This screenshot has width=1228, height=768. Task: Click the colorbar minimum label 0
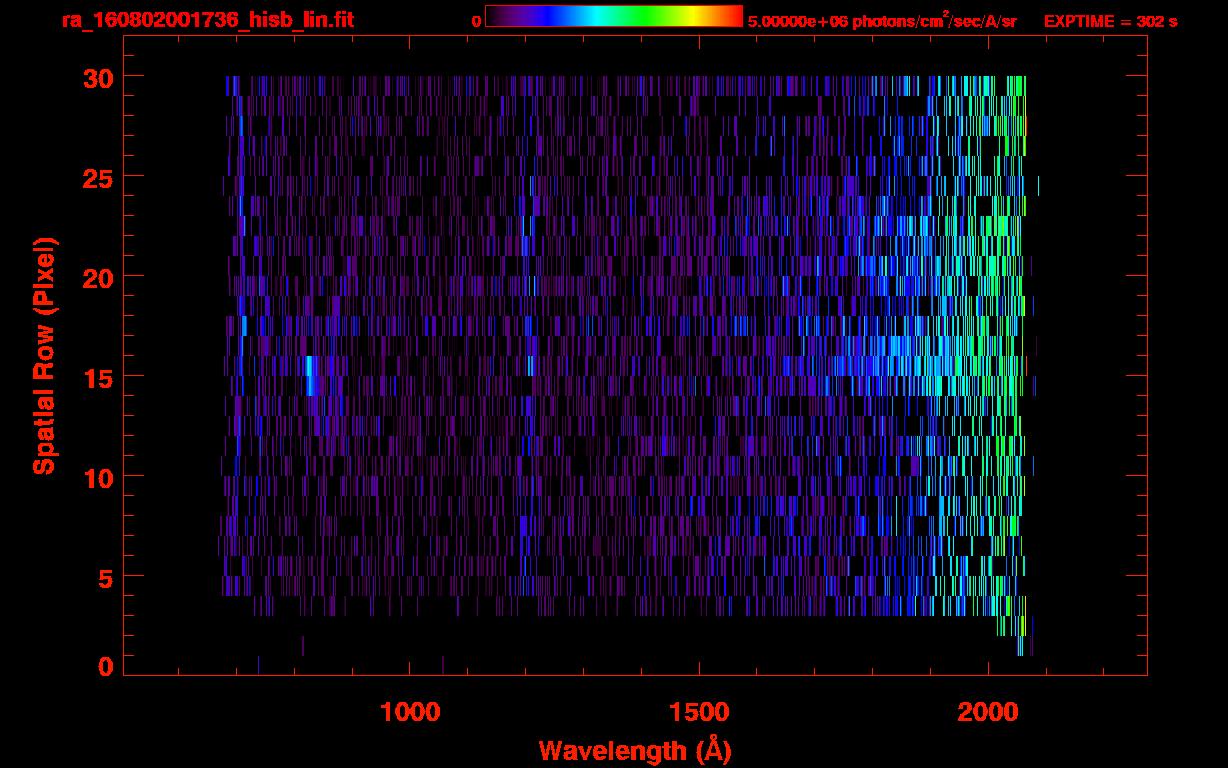476,21
